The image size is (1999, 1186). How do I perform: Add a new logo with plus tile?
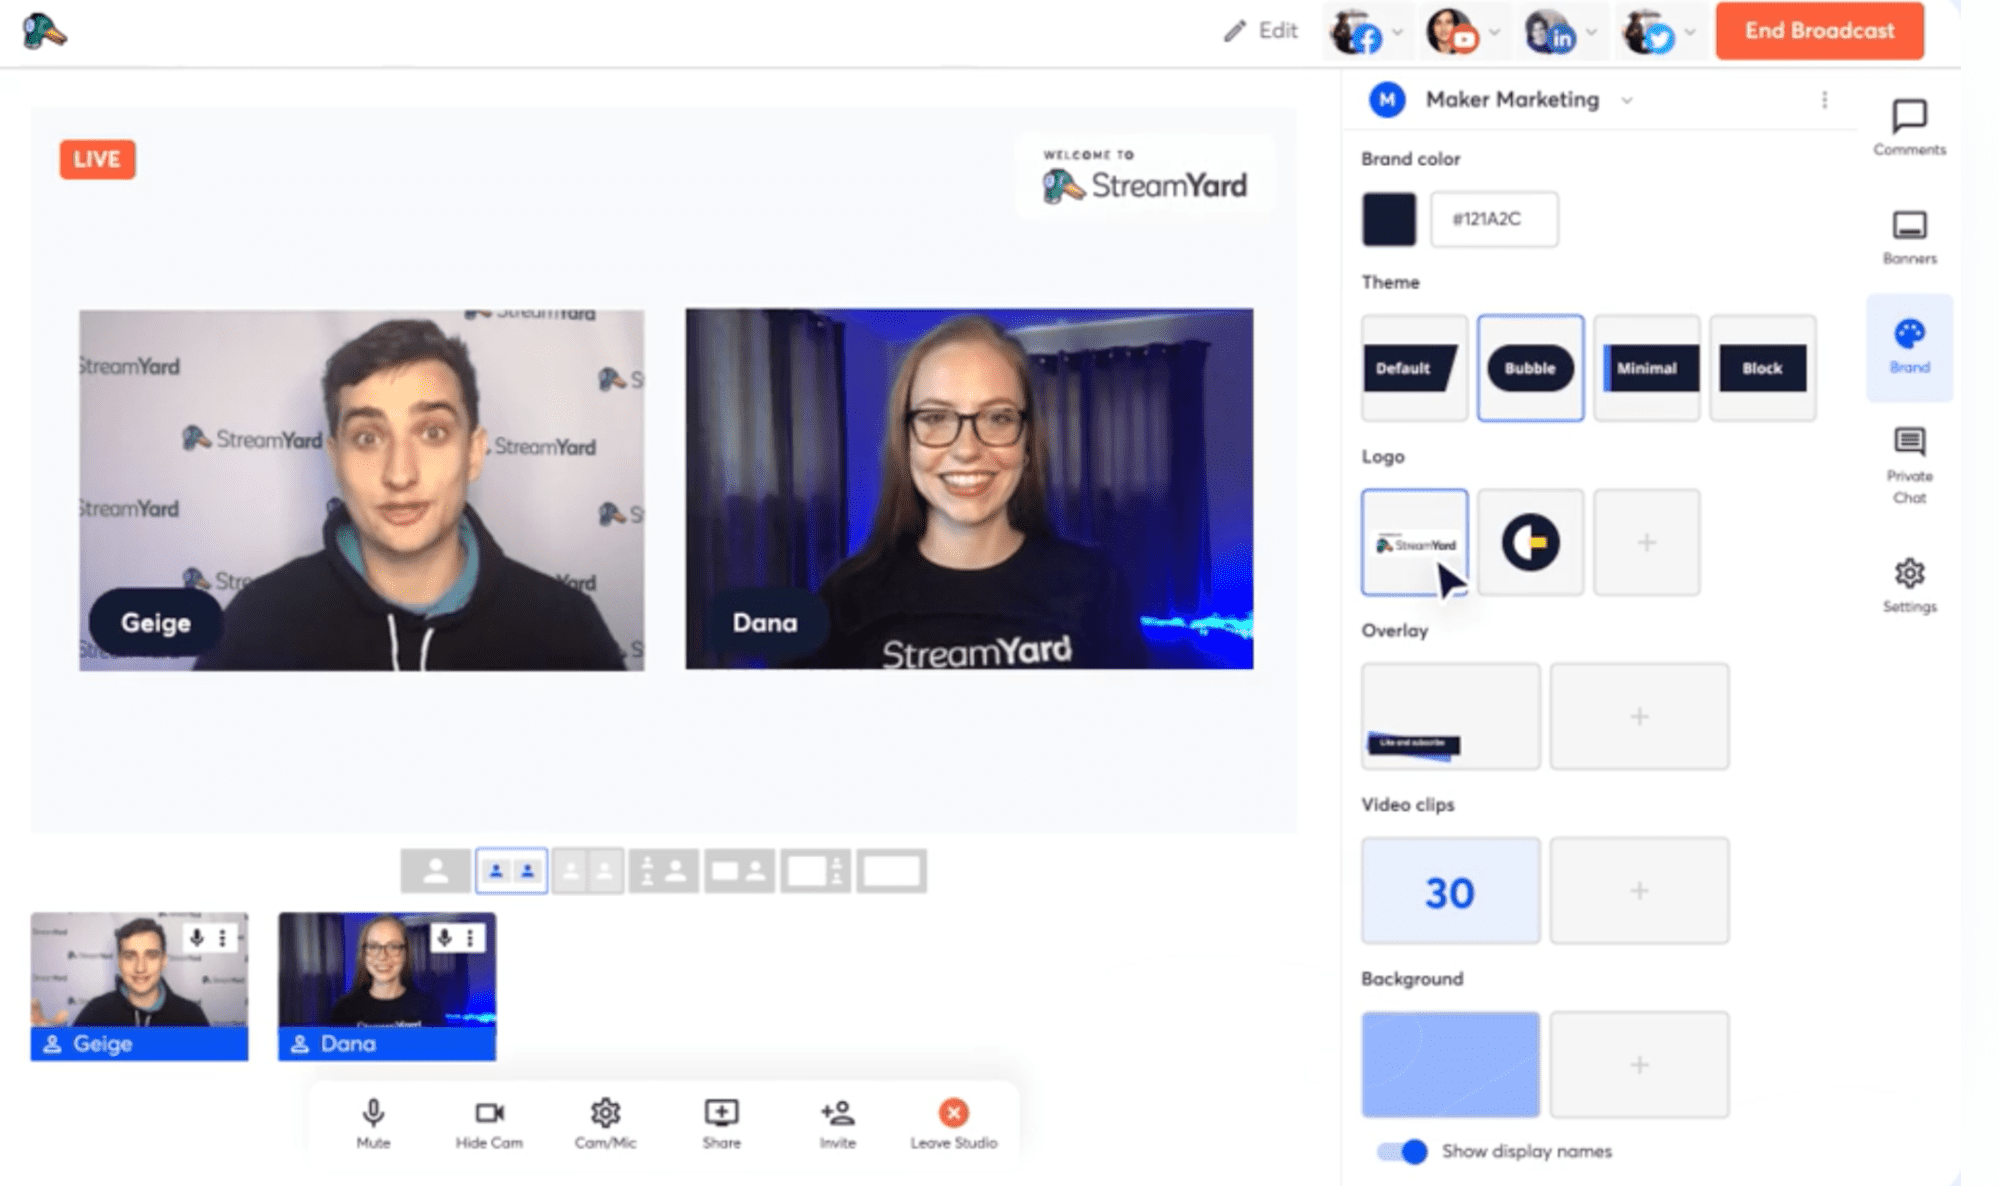pos(1646,542)
